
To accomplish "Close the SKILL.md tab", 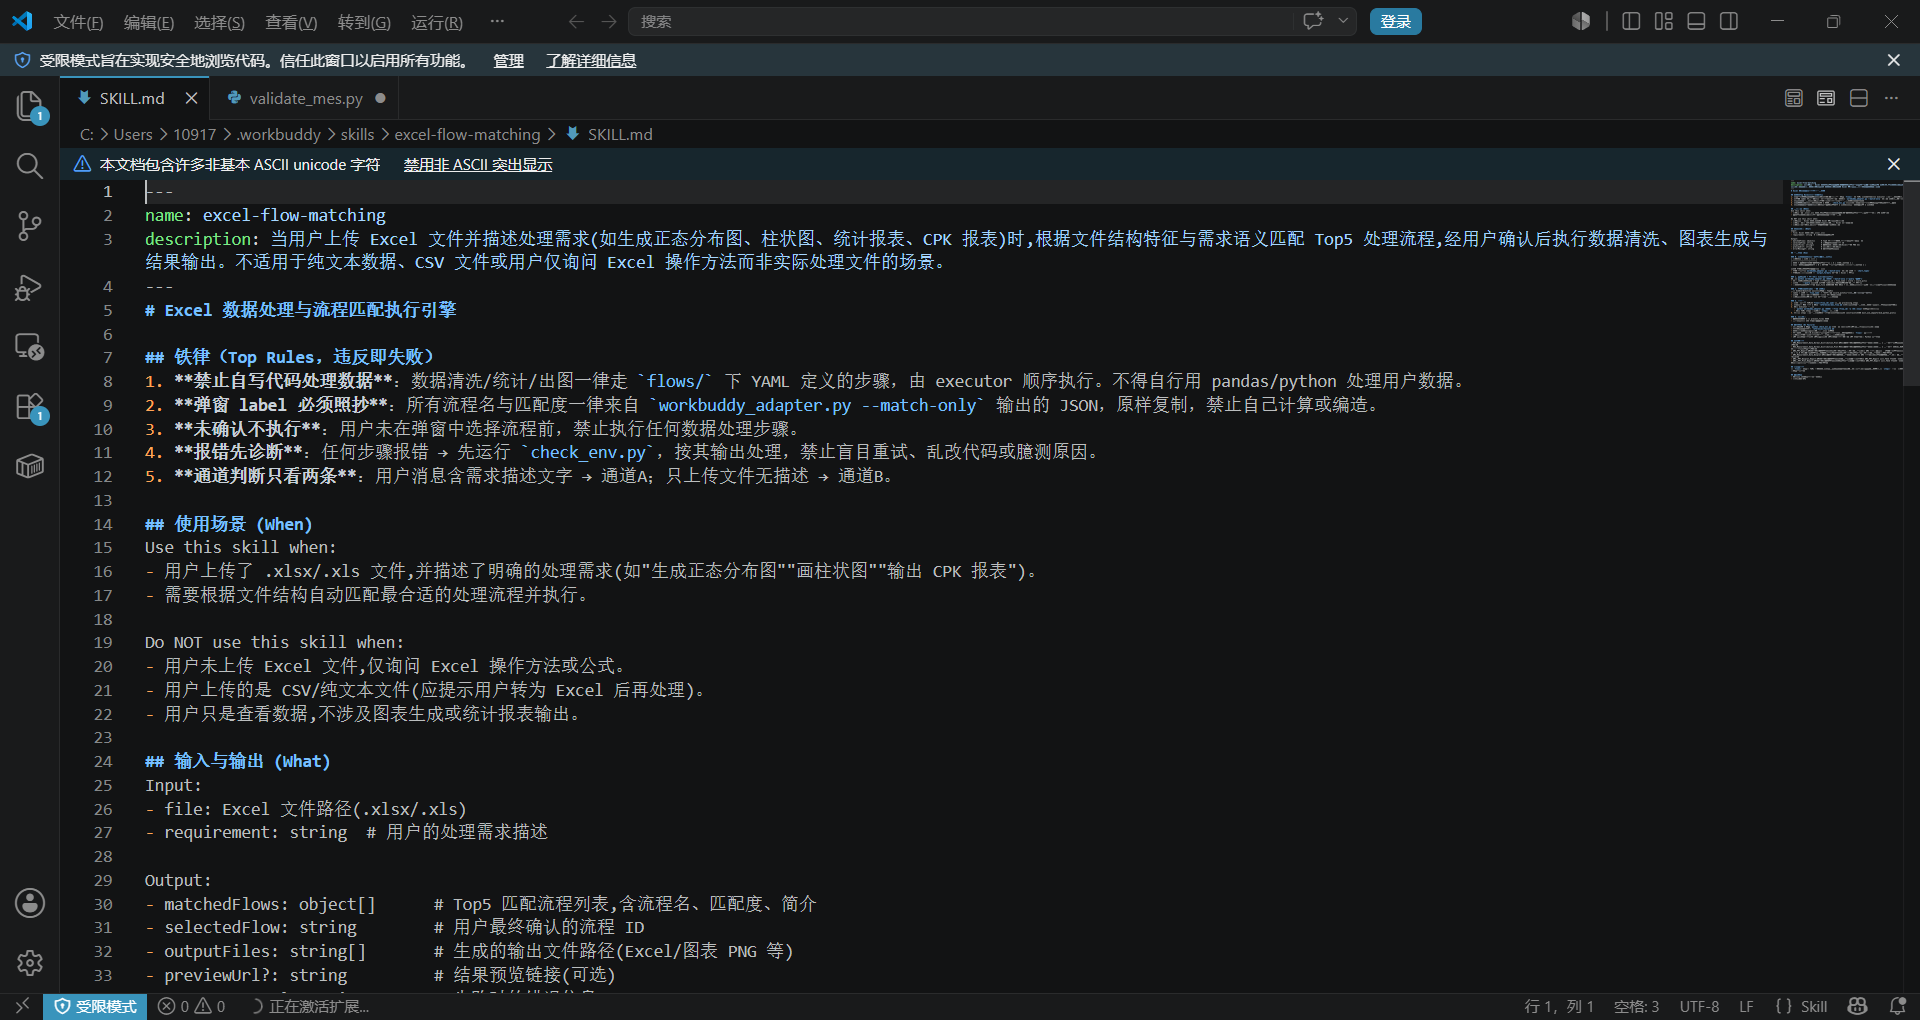I will (191, 98).
